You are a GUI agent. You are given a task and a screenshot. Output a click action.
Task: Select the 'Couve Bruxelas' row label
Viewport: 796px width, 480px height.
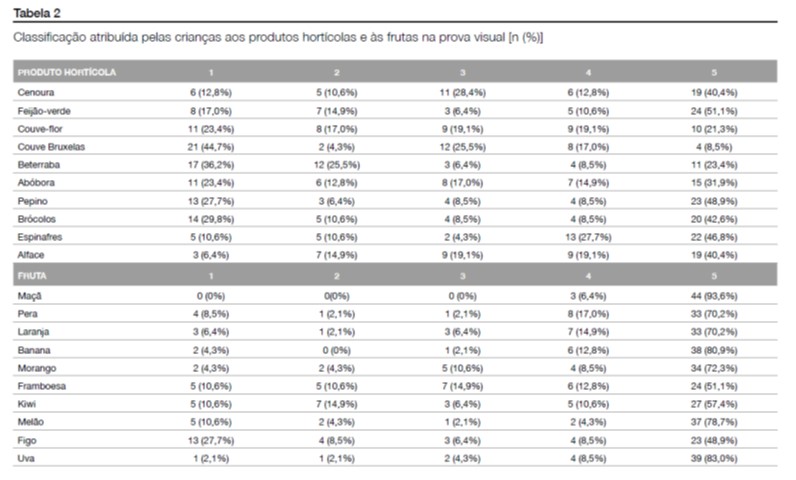[52, 146]
